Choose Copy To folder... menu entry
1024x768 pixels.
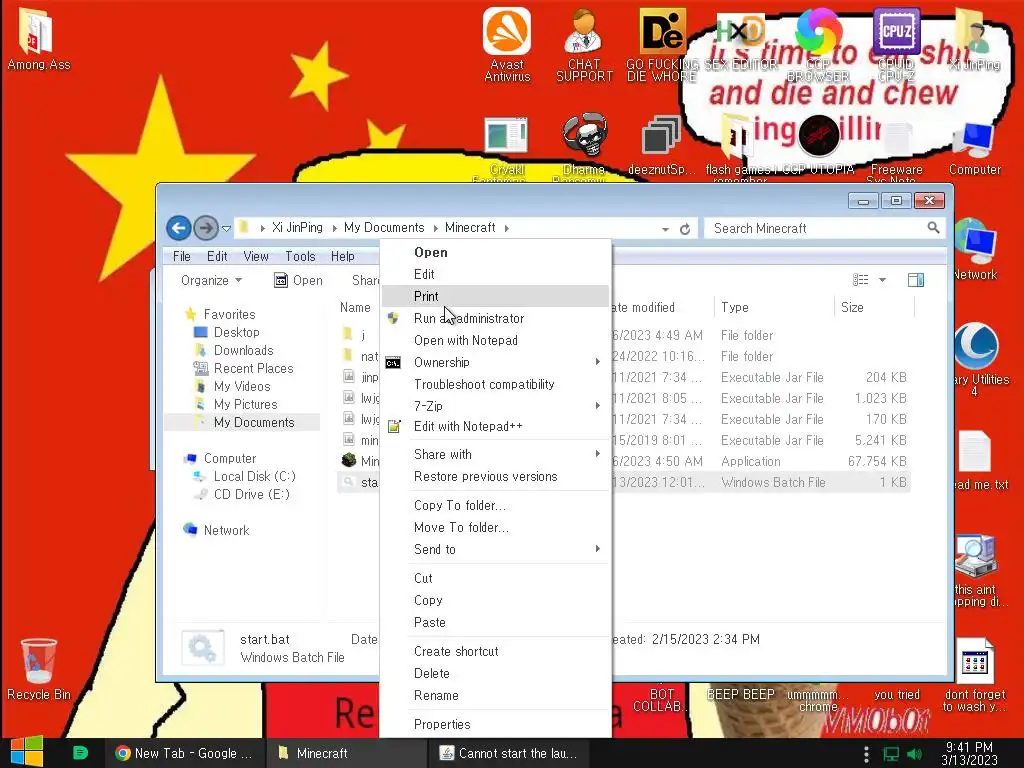point(495,505)
